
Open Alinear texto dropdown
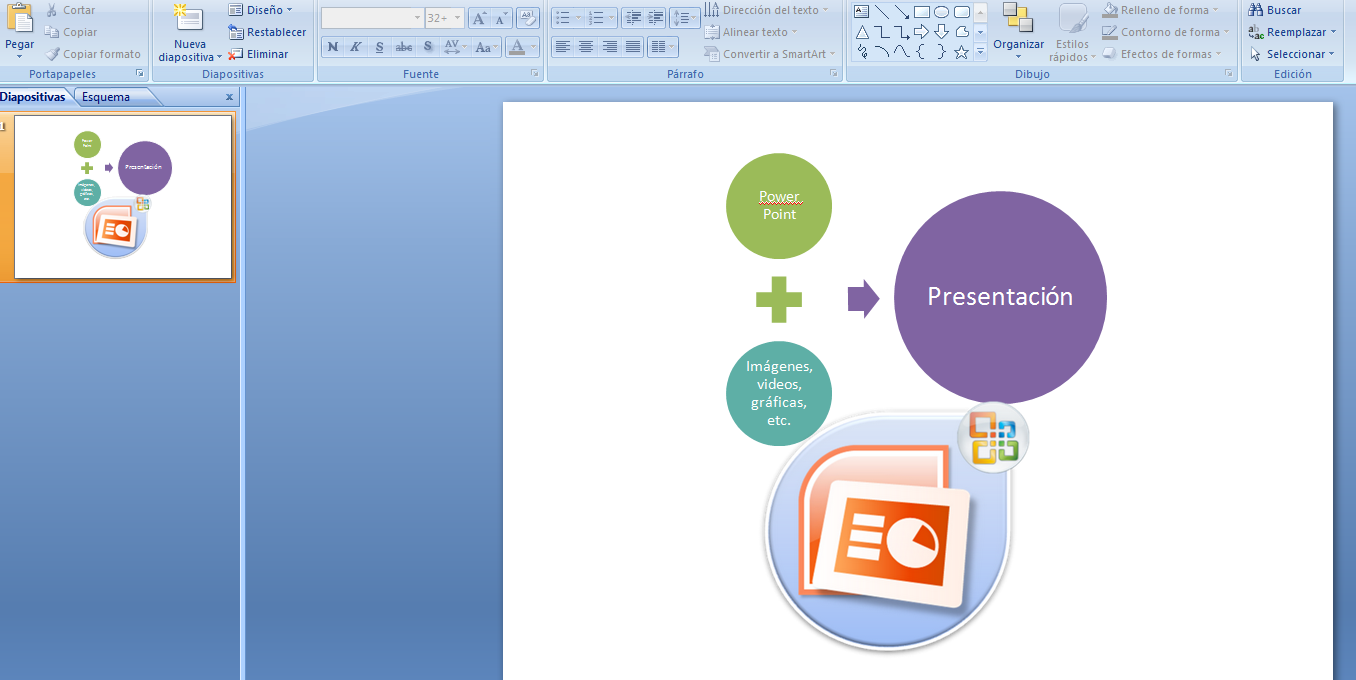pos(753,32)
